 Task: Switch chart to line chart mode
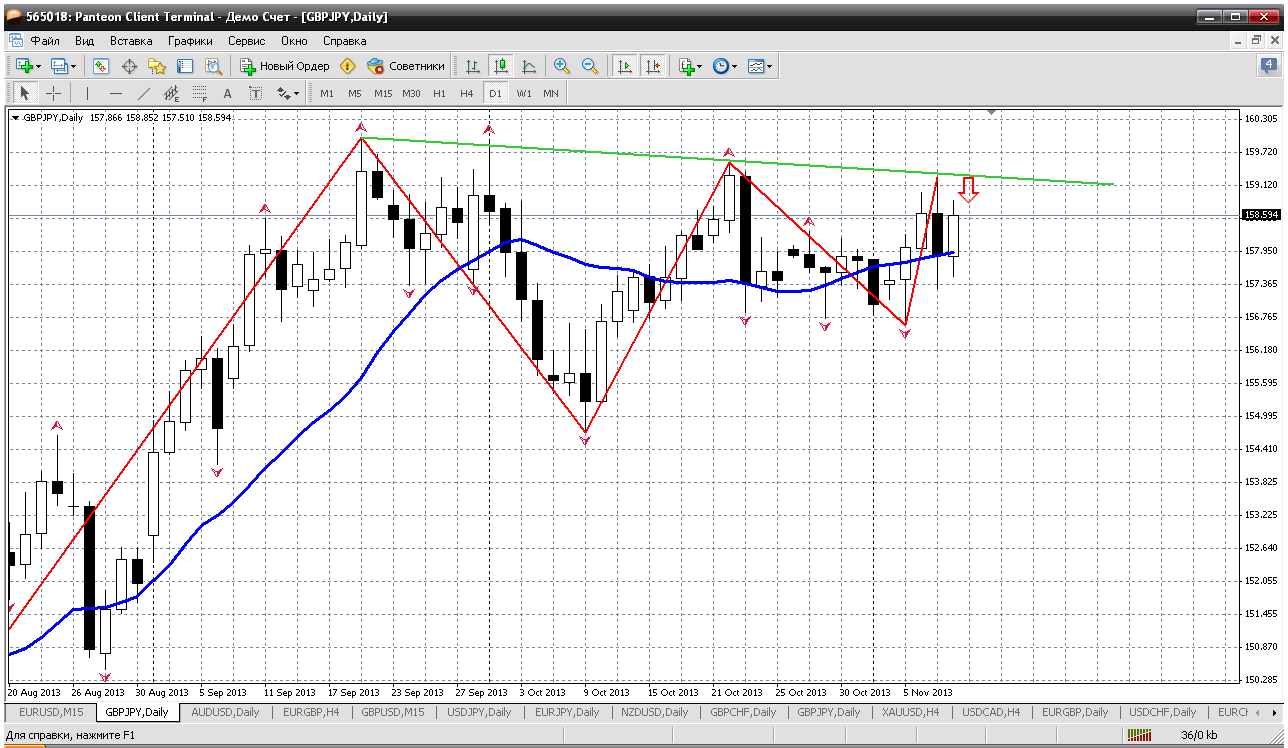529,66
